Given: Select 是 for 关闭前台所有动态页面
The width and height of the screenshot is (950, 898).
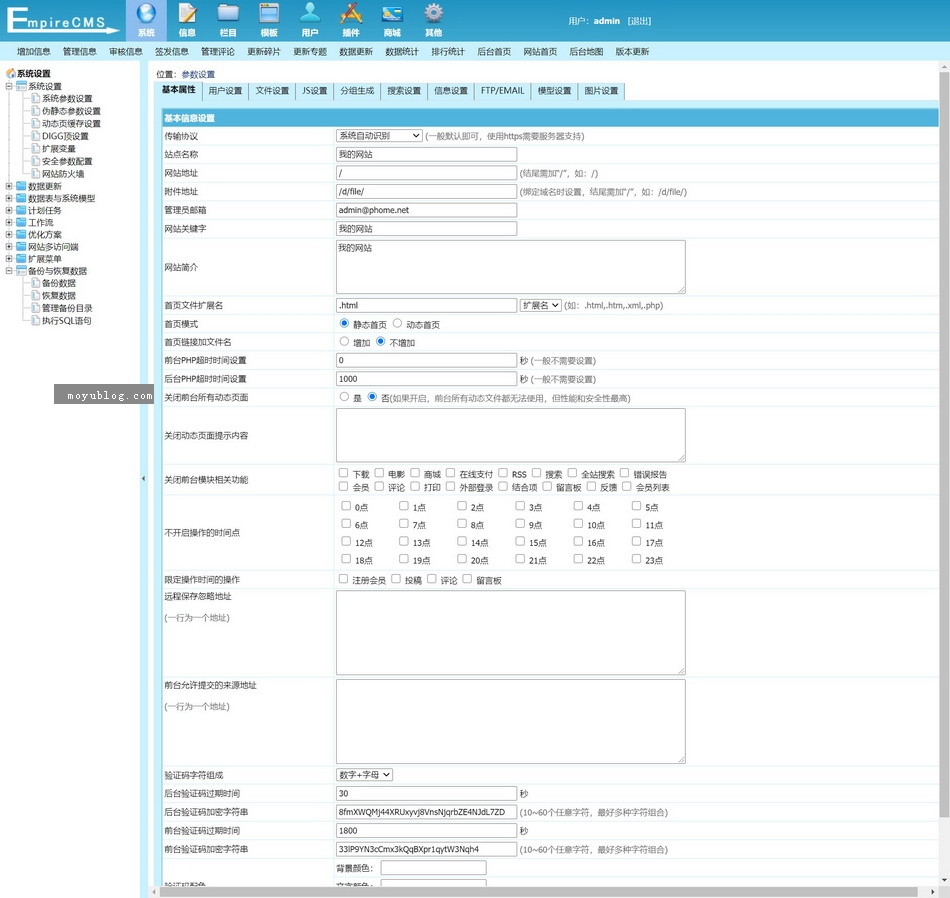Looking at the screenshot, I should (x=344, y=397).
